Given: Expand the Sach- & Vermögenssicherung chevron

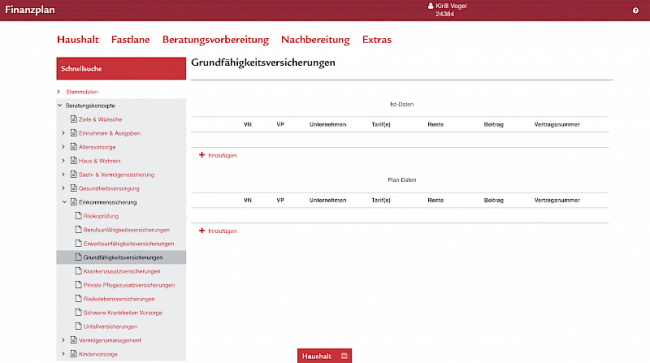Looking at the screenshot, I should pos(63,174).
